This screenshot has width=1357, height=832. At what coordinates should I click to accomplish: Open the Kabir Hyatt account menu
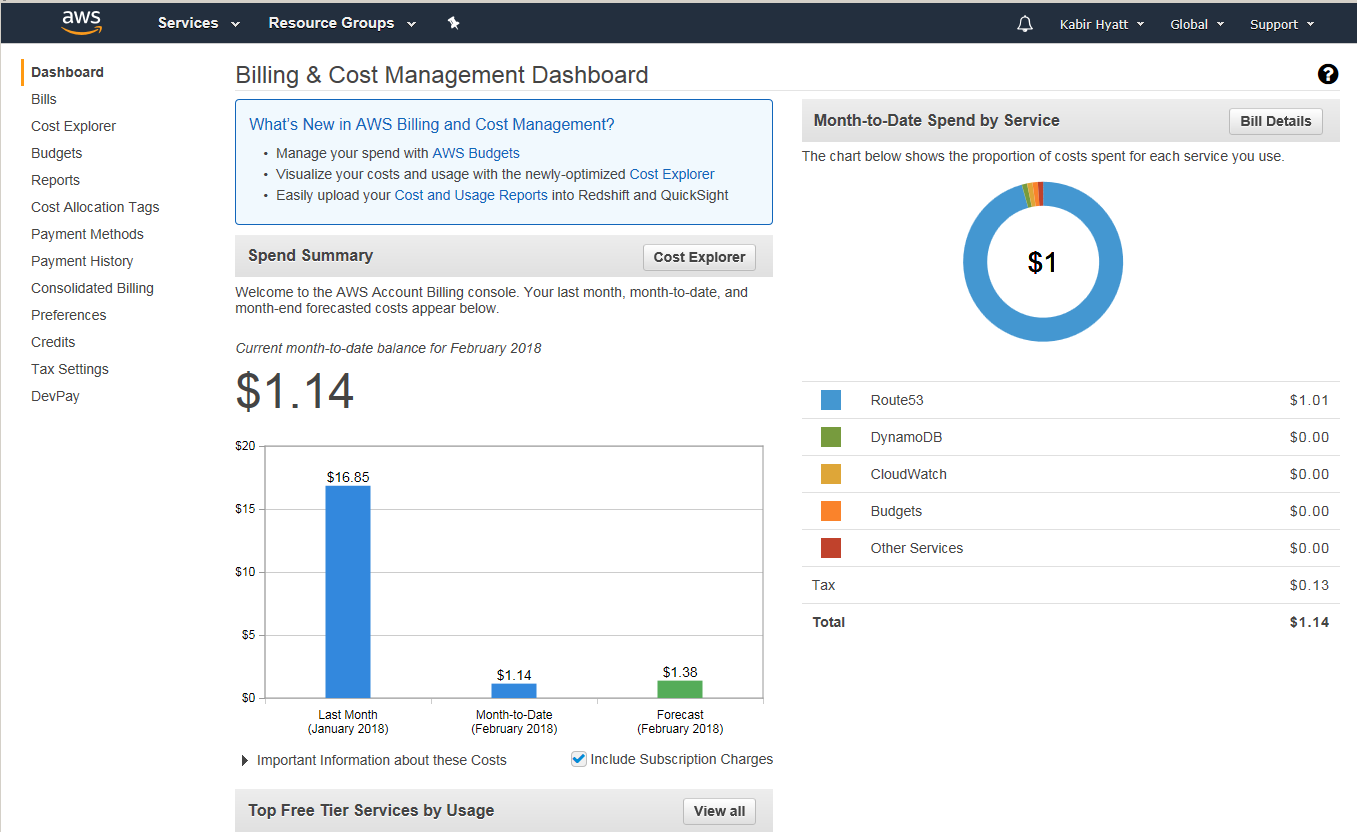tap(1102, 24)
